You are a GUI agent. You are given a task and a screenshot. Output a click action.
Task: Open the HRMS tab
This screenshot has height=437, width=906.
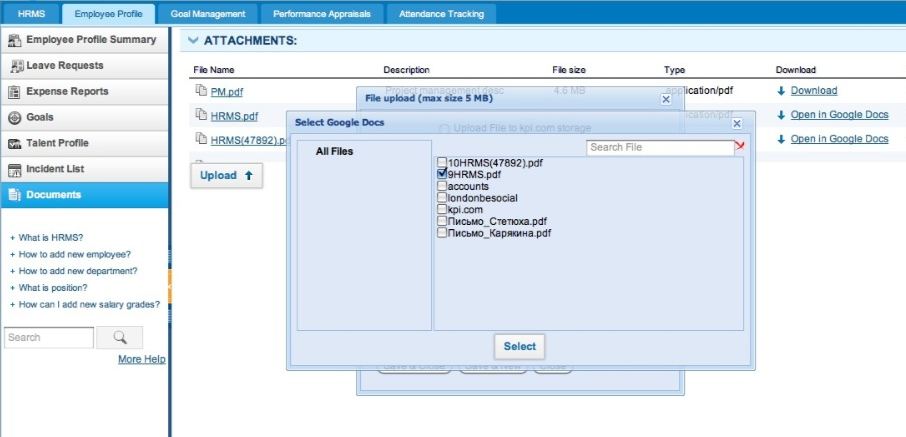pyautogui.click(x=31, y=13)
